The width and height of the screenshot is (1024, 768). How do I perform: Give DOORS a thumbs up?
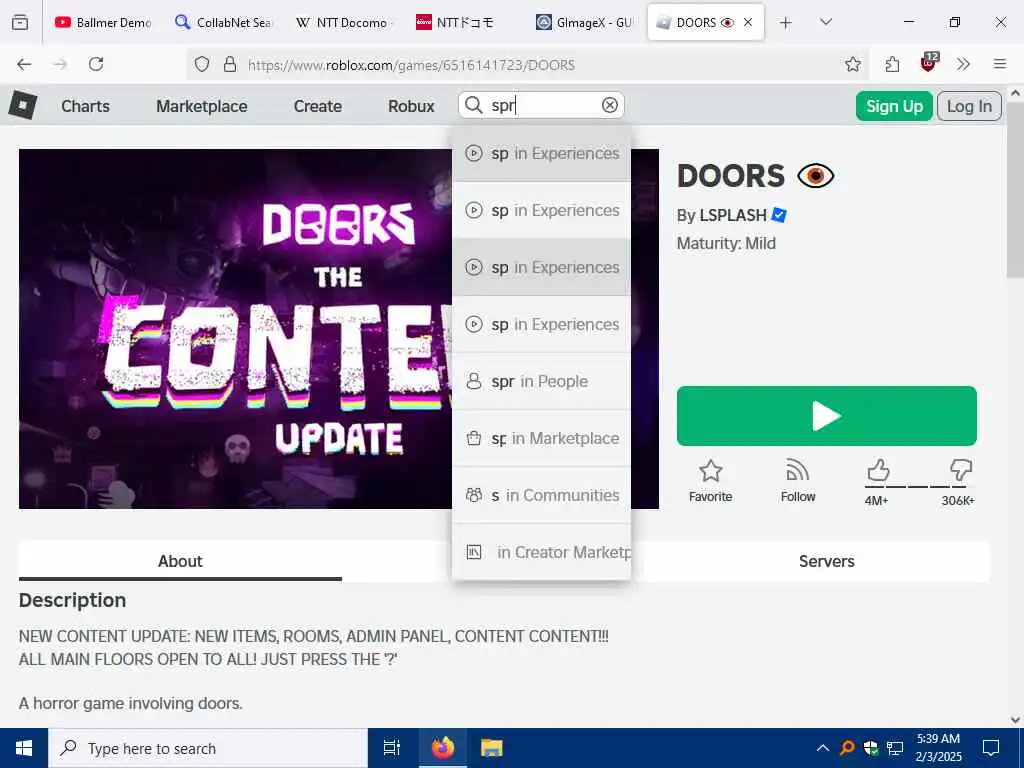pos(878,470)
